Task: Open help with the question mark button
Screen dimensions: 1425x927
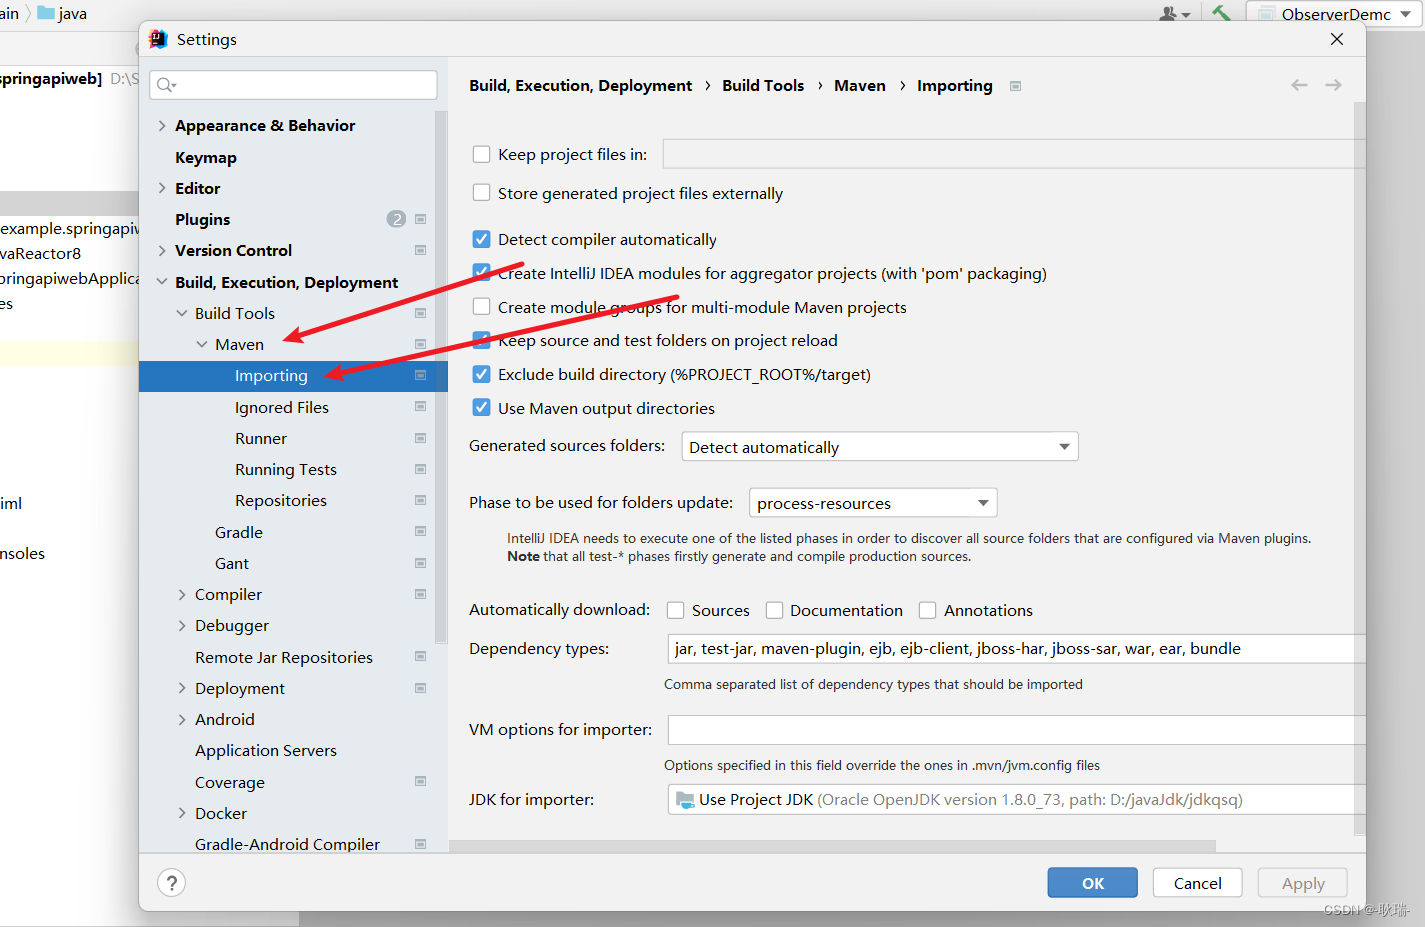Action: (x=172, y=883)
